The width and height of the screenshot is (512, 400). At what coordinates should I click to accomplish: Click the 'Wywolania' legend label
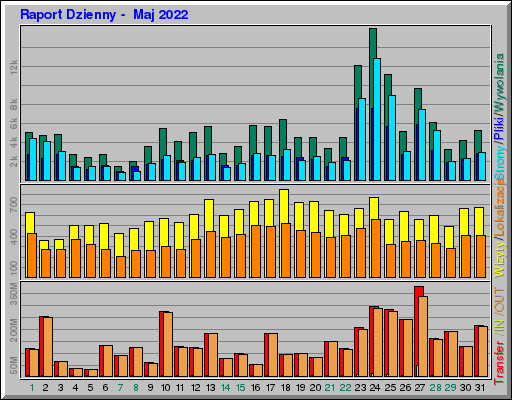pos(499,82)
